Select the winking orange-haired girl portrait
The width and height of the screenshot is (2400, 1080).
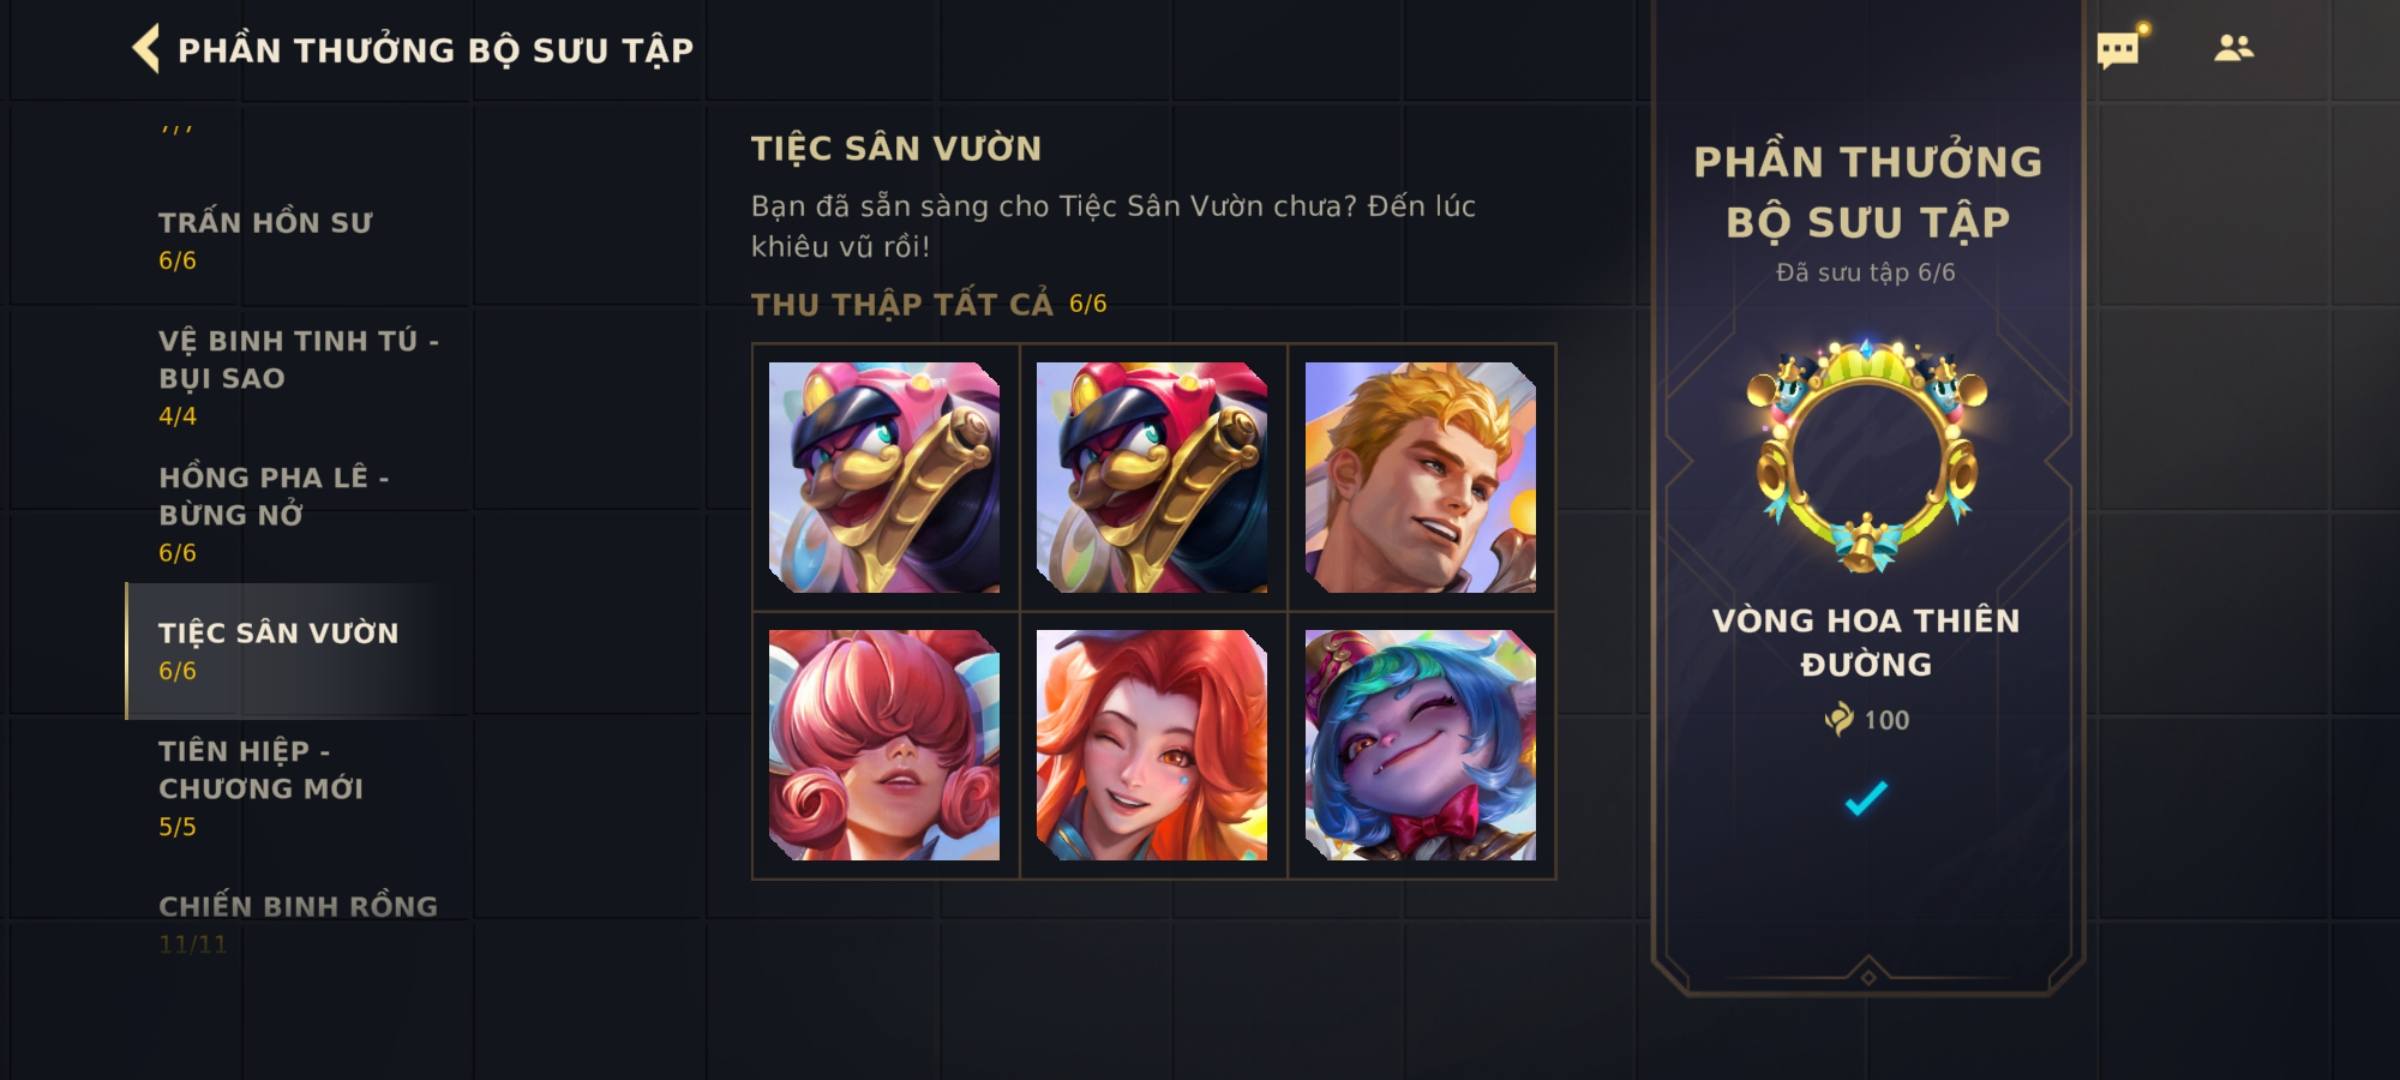(x=1152, y=745)
